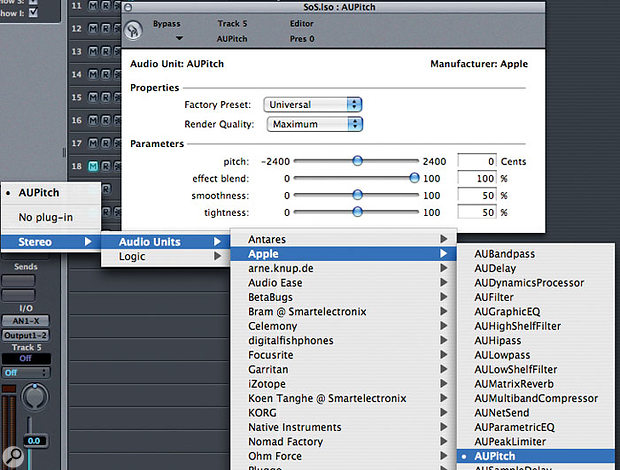Image resolution: width=620 pixels, height=470 pixels.
Task: Click the AN1-X input button
Action: [x=26, y=321]
